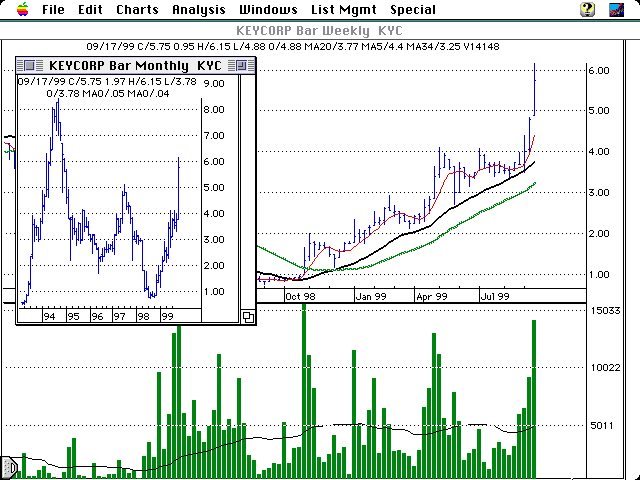This screenshot has height=480, width=640.
Task: Click the 3.00 price label on the Weekly axis
Action: click(599, 193)
